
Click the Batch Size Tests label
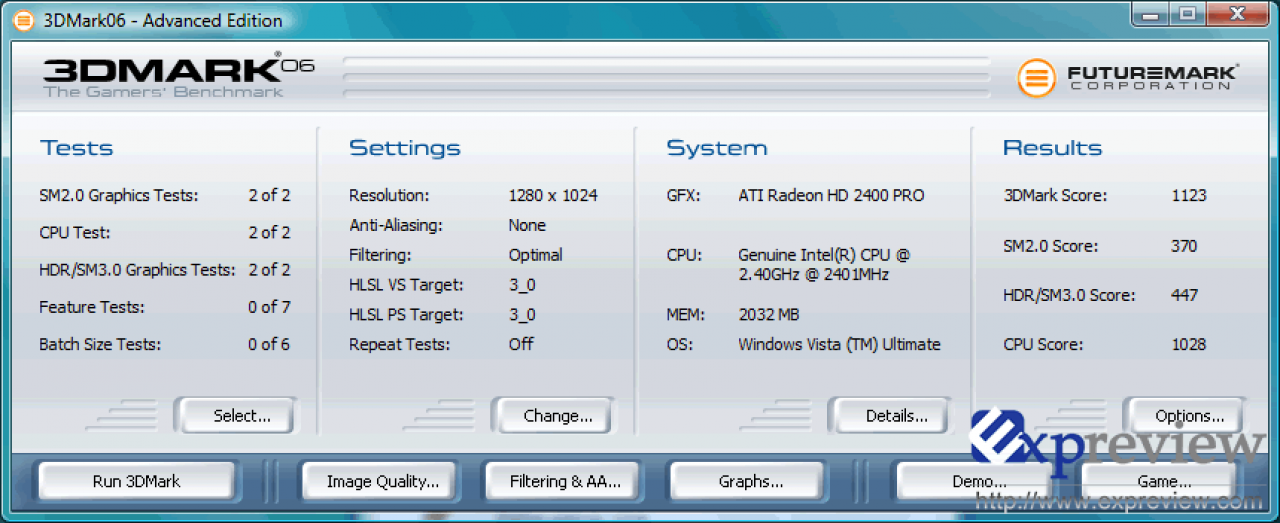(x=100, y=344)
